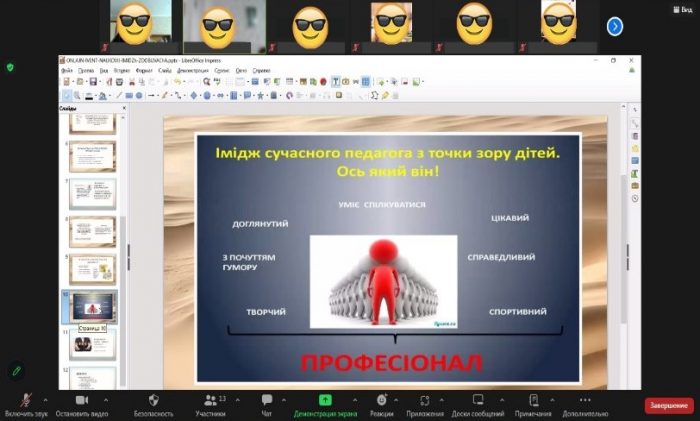The width and height of the screenshot is (700, 421).
Task: Click the Save icon in the Impress toolbar
Action: 93,83
